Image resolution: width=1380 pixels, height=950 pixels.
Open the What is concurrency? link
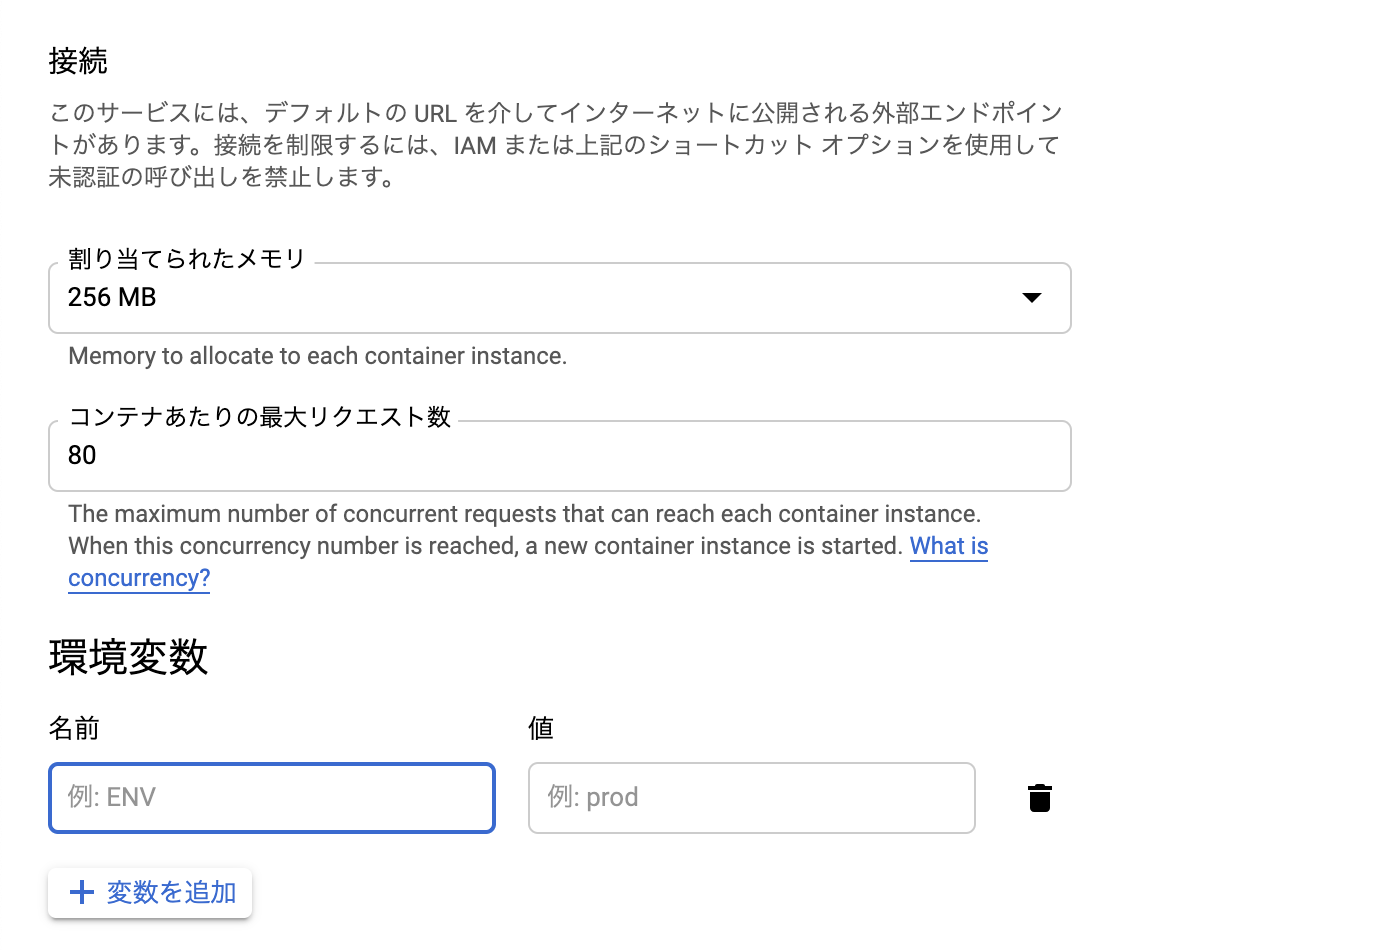(949, 546)
